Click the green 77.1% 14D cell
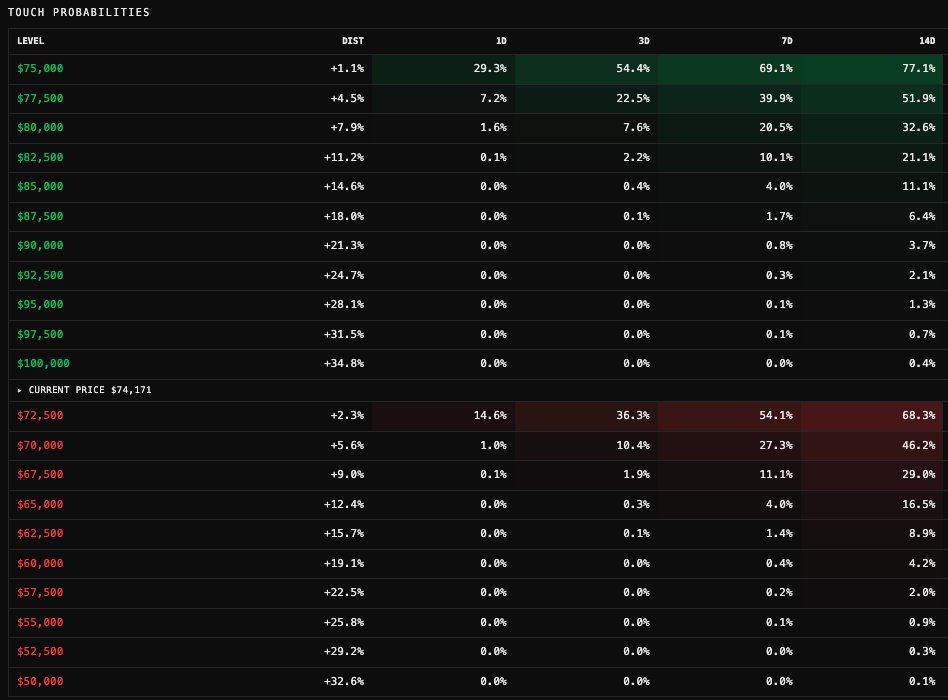This screenshot has height=700, width=948. (917, 69)
